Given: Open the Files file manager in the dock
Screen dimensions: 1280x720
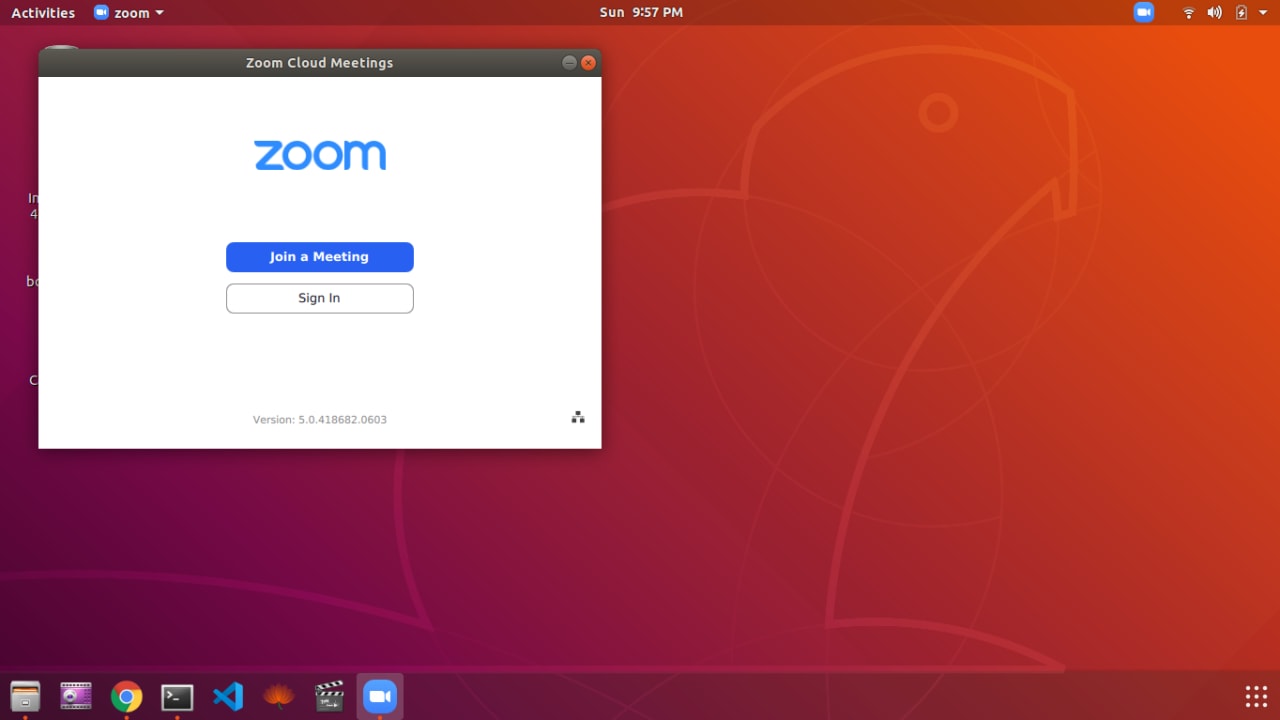Looking at the screenshot, I should pos(25,696).
